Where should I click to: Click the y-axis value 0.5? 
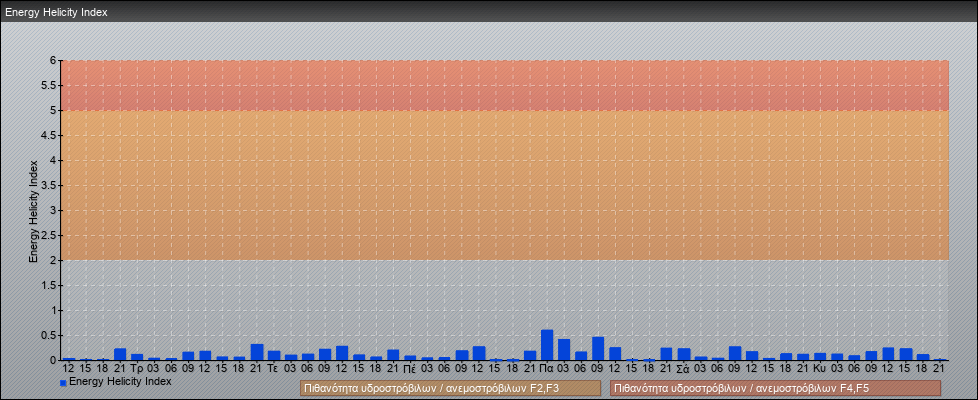[49, 335]
